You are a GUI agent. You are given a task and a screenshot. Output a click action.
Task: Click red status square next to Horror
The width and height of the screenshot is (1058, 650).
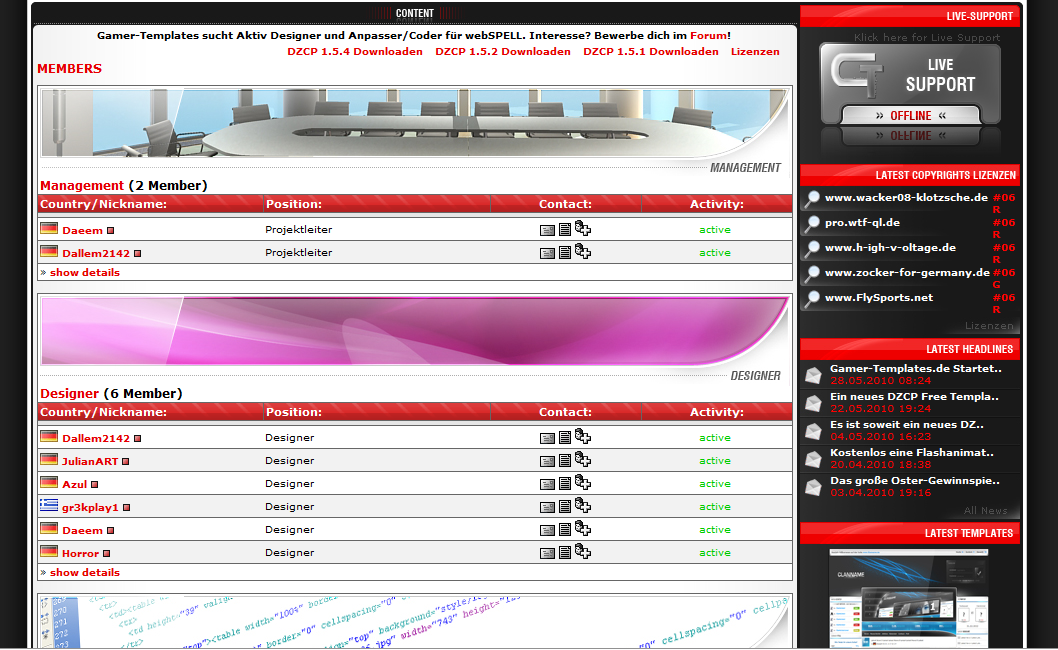coord(107,553)
